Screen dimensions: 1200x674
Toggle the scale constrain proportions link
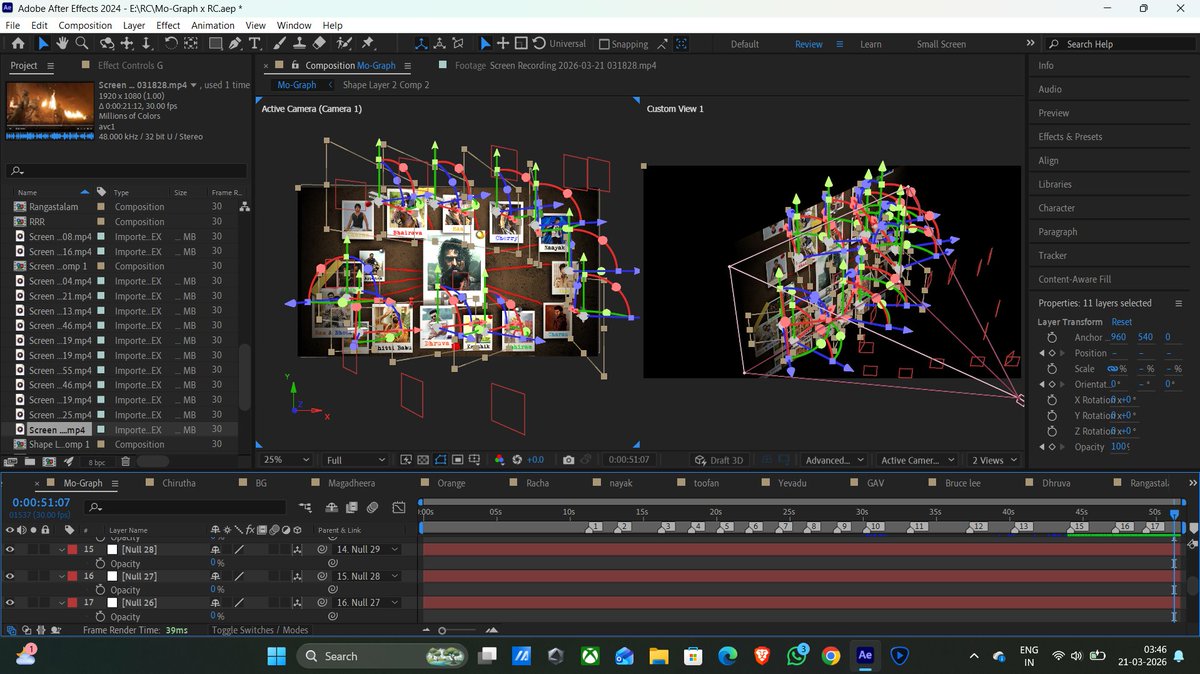[1112, 369]
